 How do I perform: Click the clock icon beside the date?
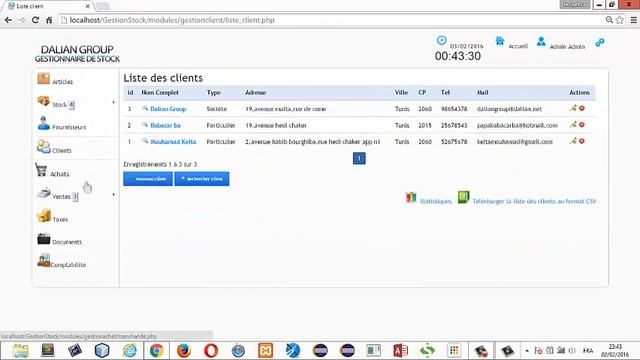coord(441,40)
